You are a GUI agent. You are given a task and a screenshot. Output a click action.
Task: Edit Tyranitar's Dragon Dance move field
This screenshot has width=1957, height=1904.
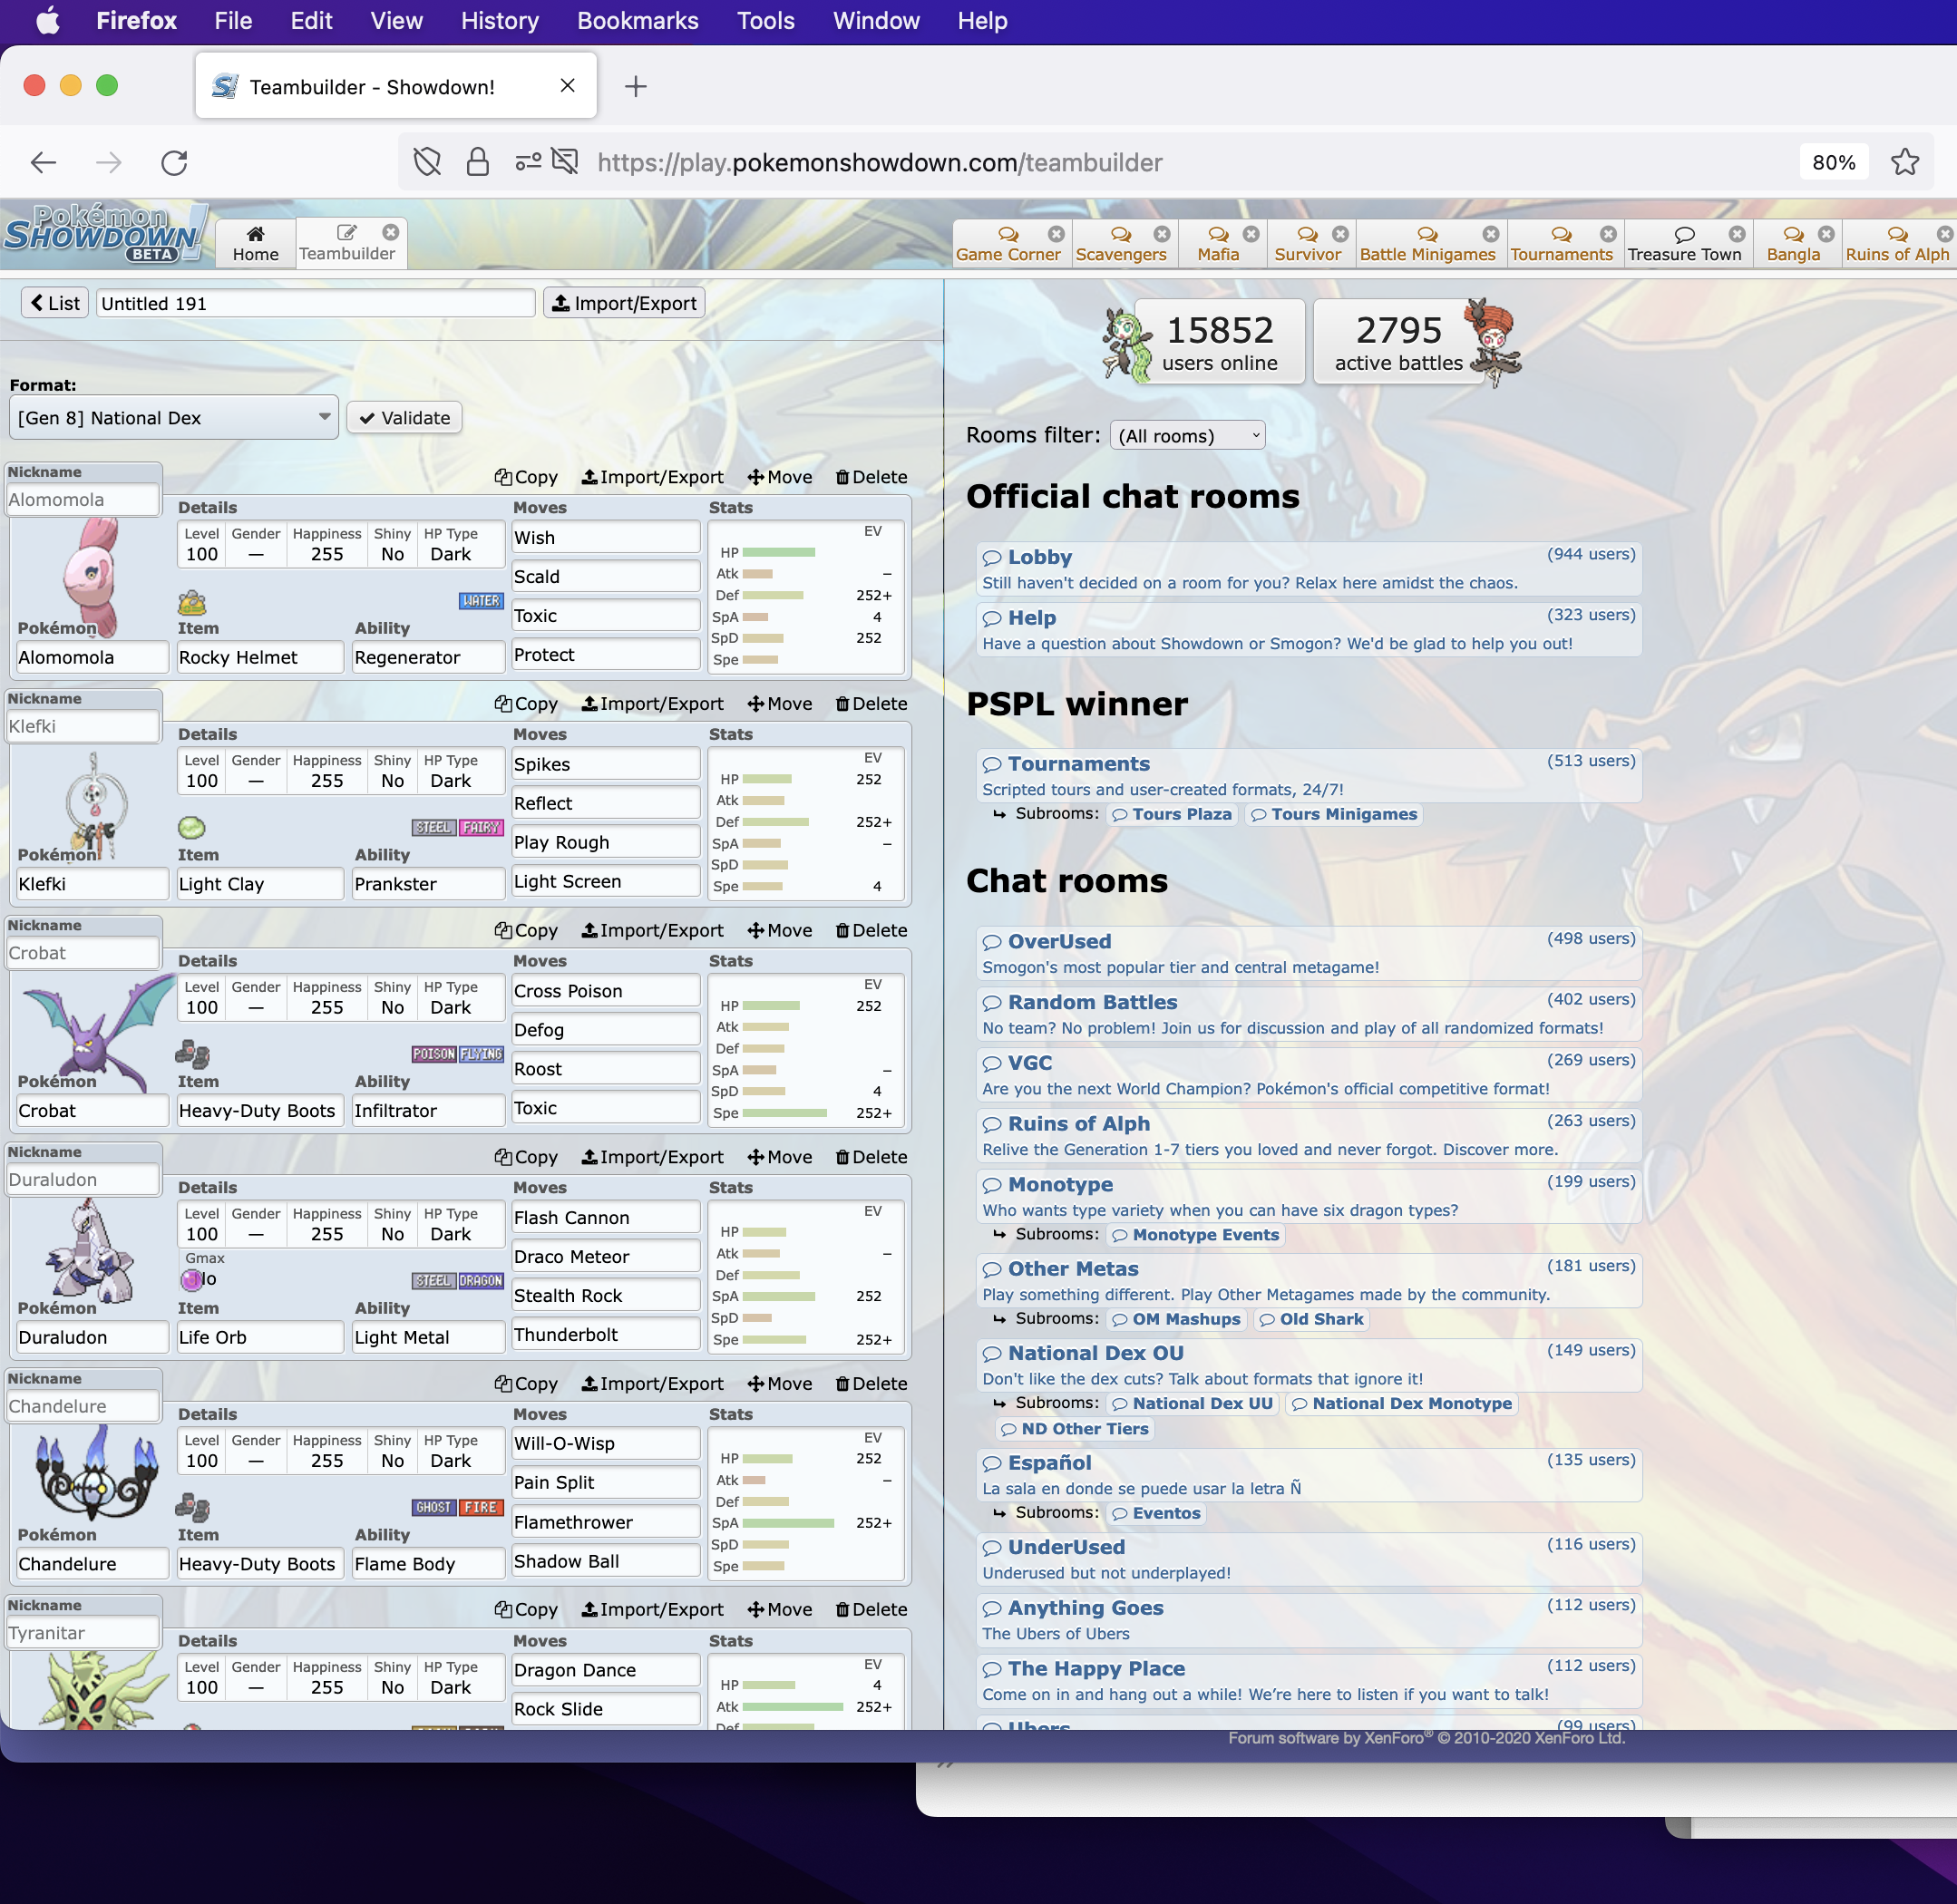point(605,1670)
